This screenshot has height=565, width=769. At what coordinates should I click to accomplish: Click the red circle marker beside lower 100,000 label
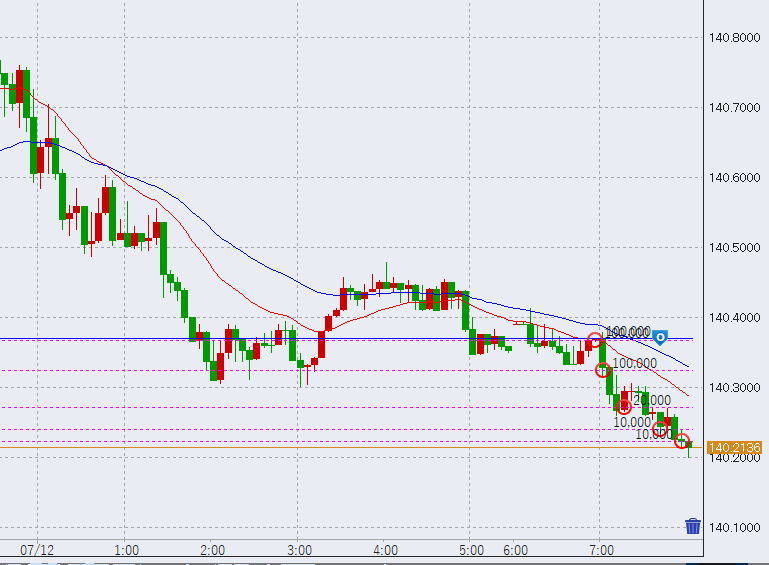point(604,369)
